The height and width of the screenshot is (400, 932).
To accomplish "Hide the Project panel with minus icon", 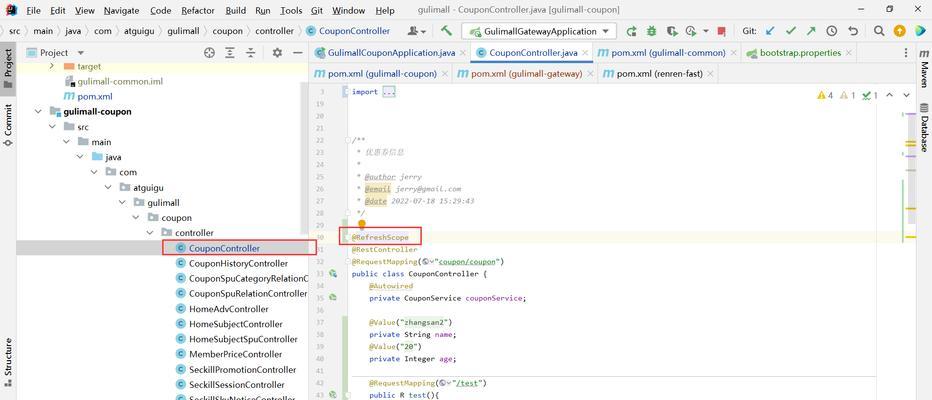I will [298, 53].
